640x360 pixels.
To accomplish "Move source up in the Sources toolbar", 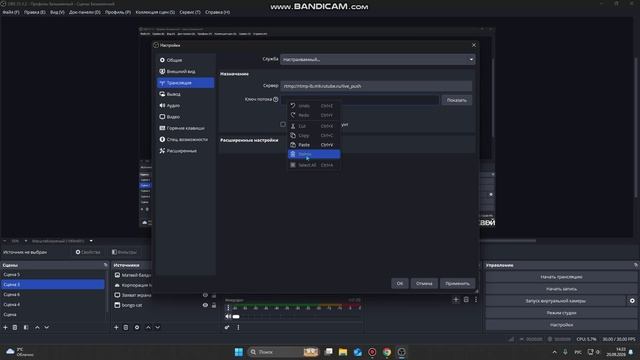I will tap(148, 327).
